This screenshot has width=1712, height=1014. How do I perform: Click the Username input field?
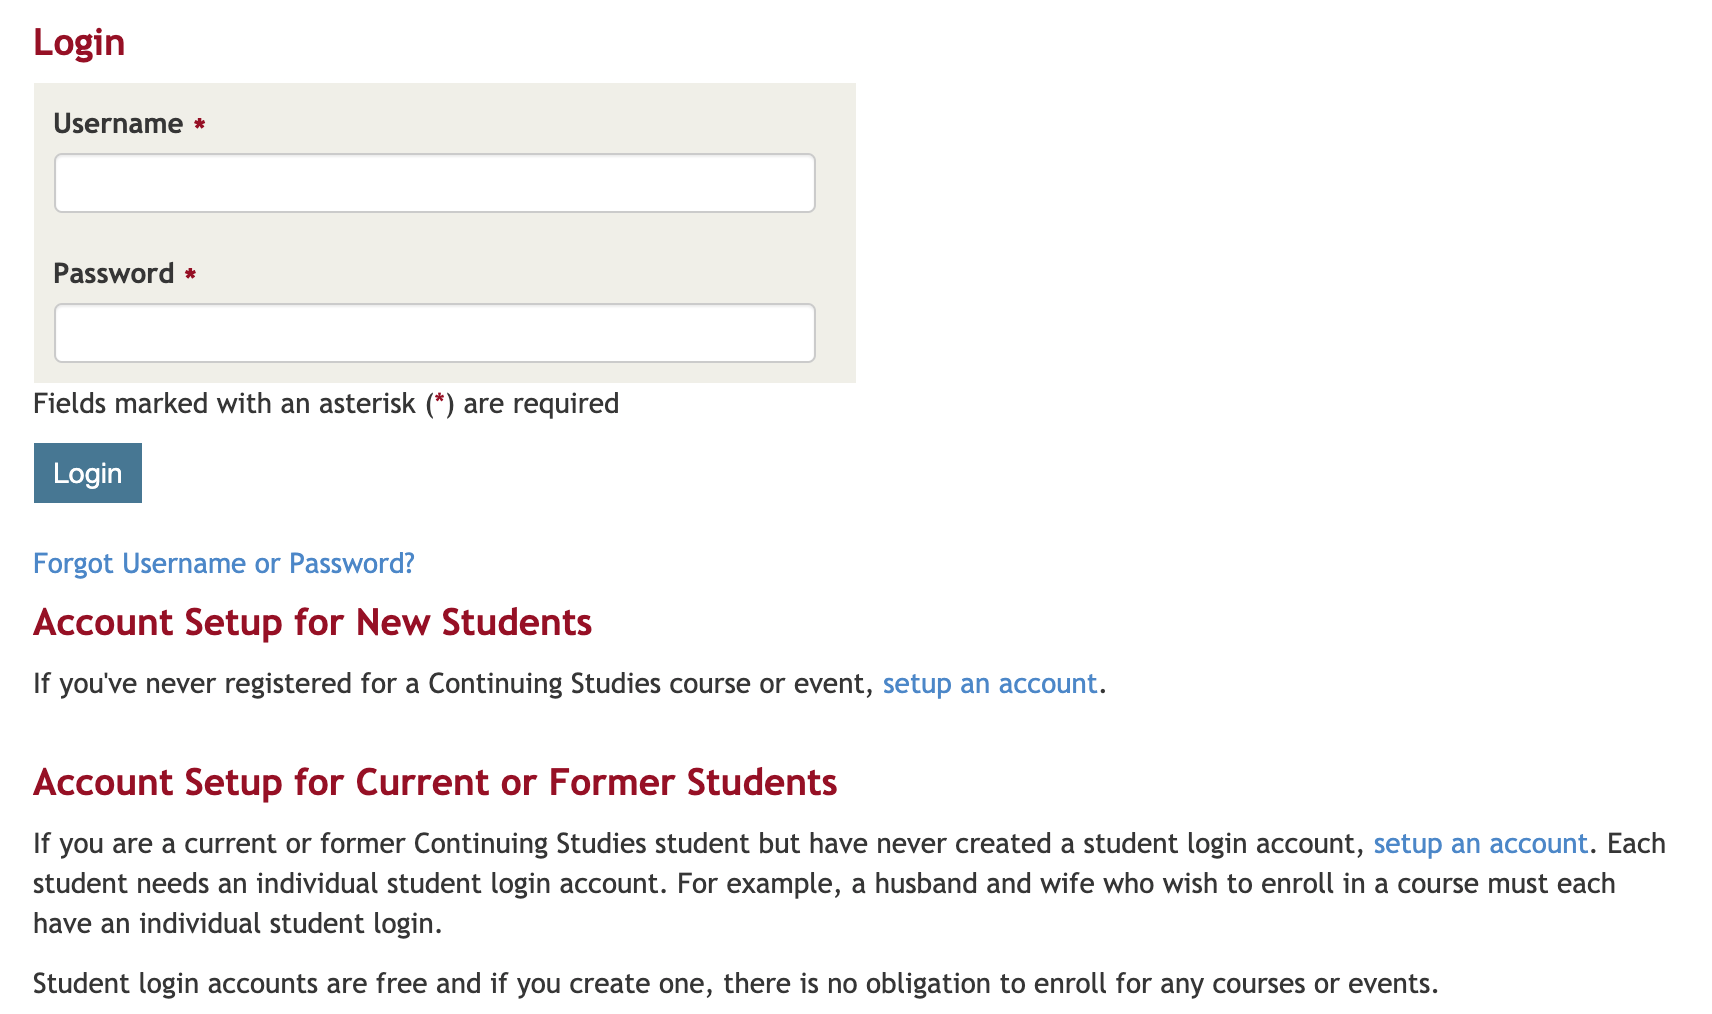coord(434,183)
